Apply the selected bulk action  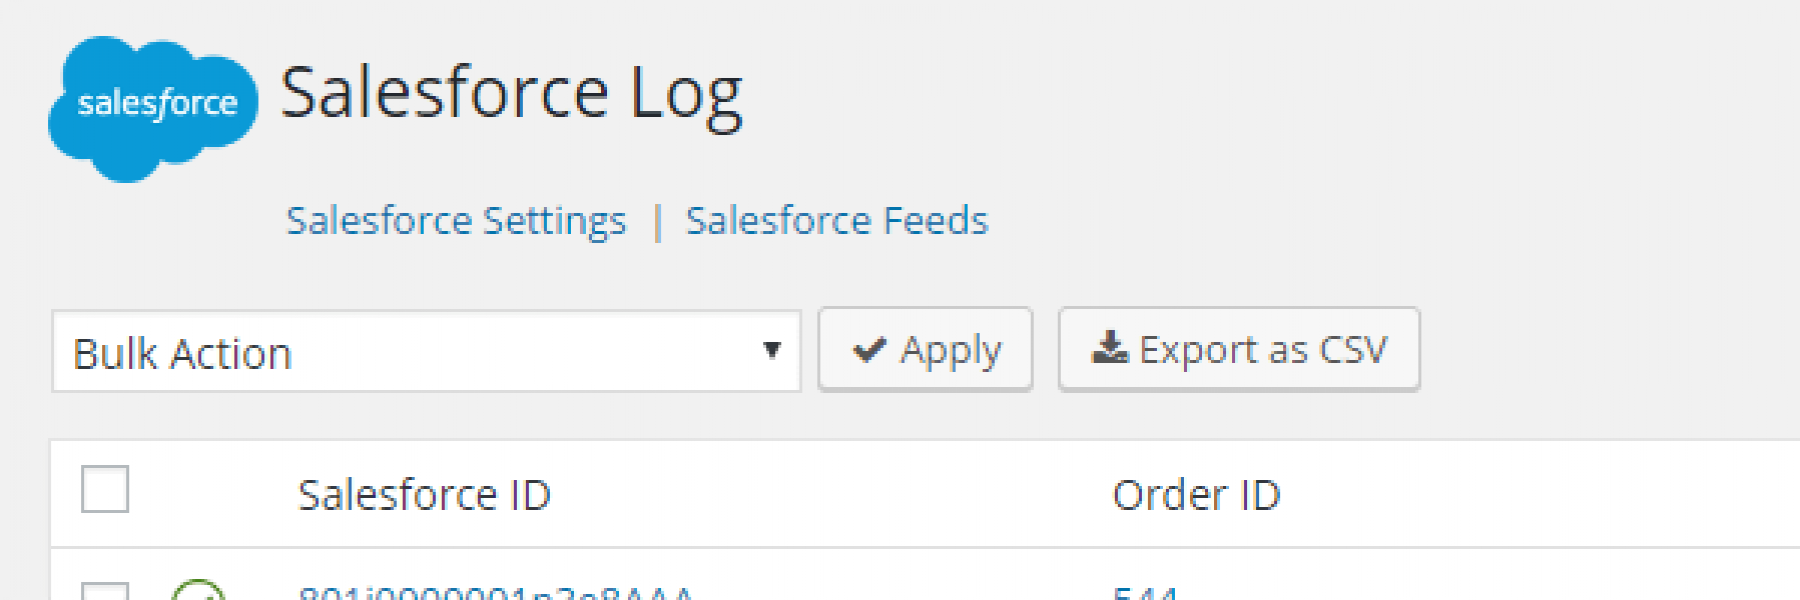click(925, 349)
